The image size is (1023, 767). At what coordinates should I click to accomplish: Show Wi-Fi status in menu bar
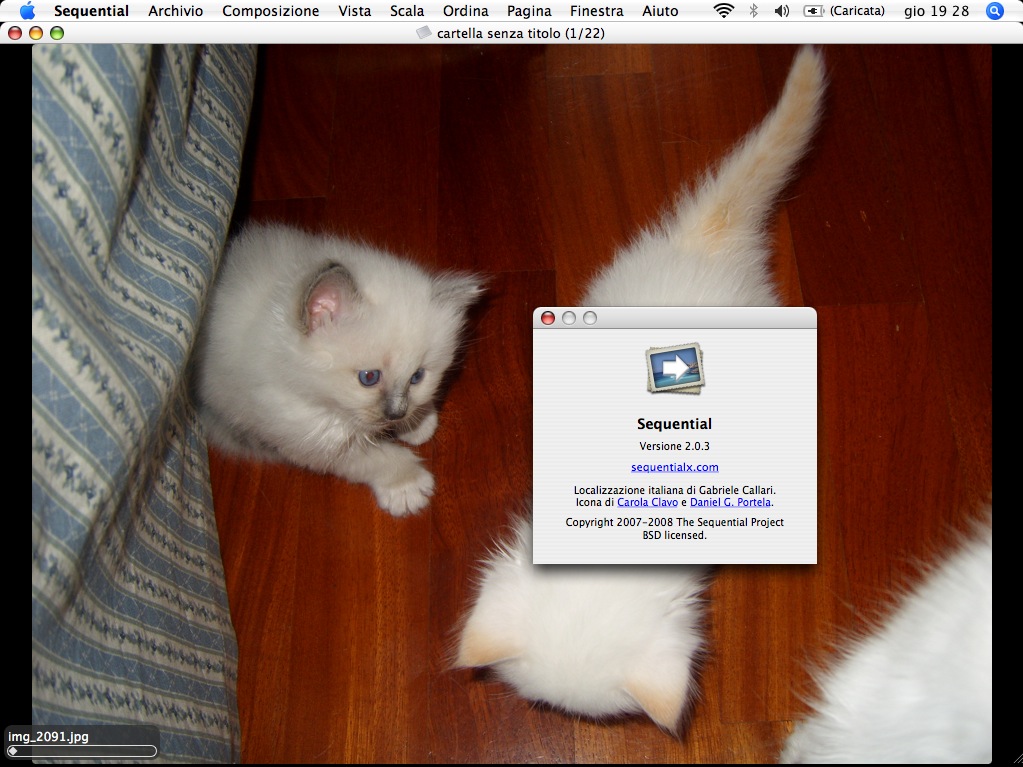[724, 10]
